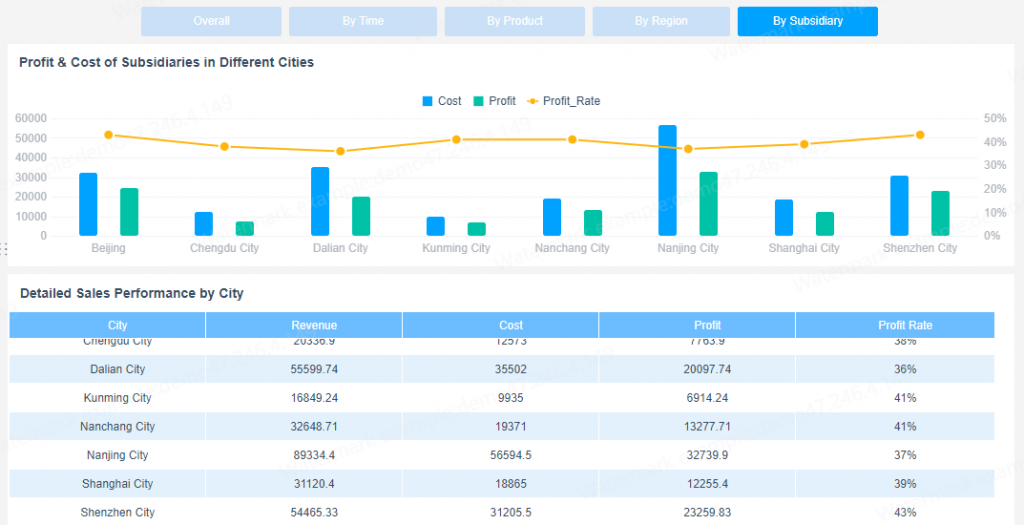Click cost value 35502

pyautogui.click(x=511, y=369)
